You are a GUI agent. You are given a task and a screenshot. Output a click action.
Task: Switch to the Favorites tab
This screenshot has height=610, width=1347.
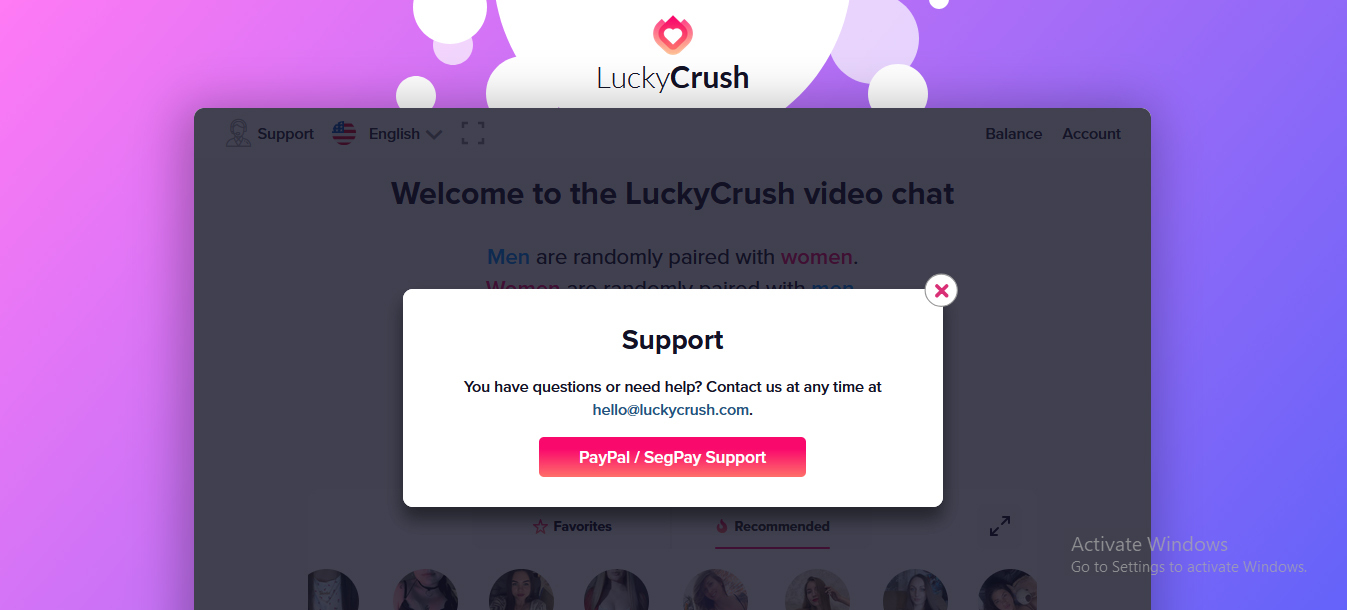pyautogui.click(x=572, y=526)
